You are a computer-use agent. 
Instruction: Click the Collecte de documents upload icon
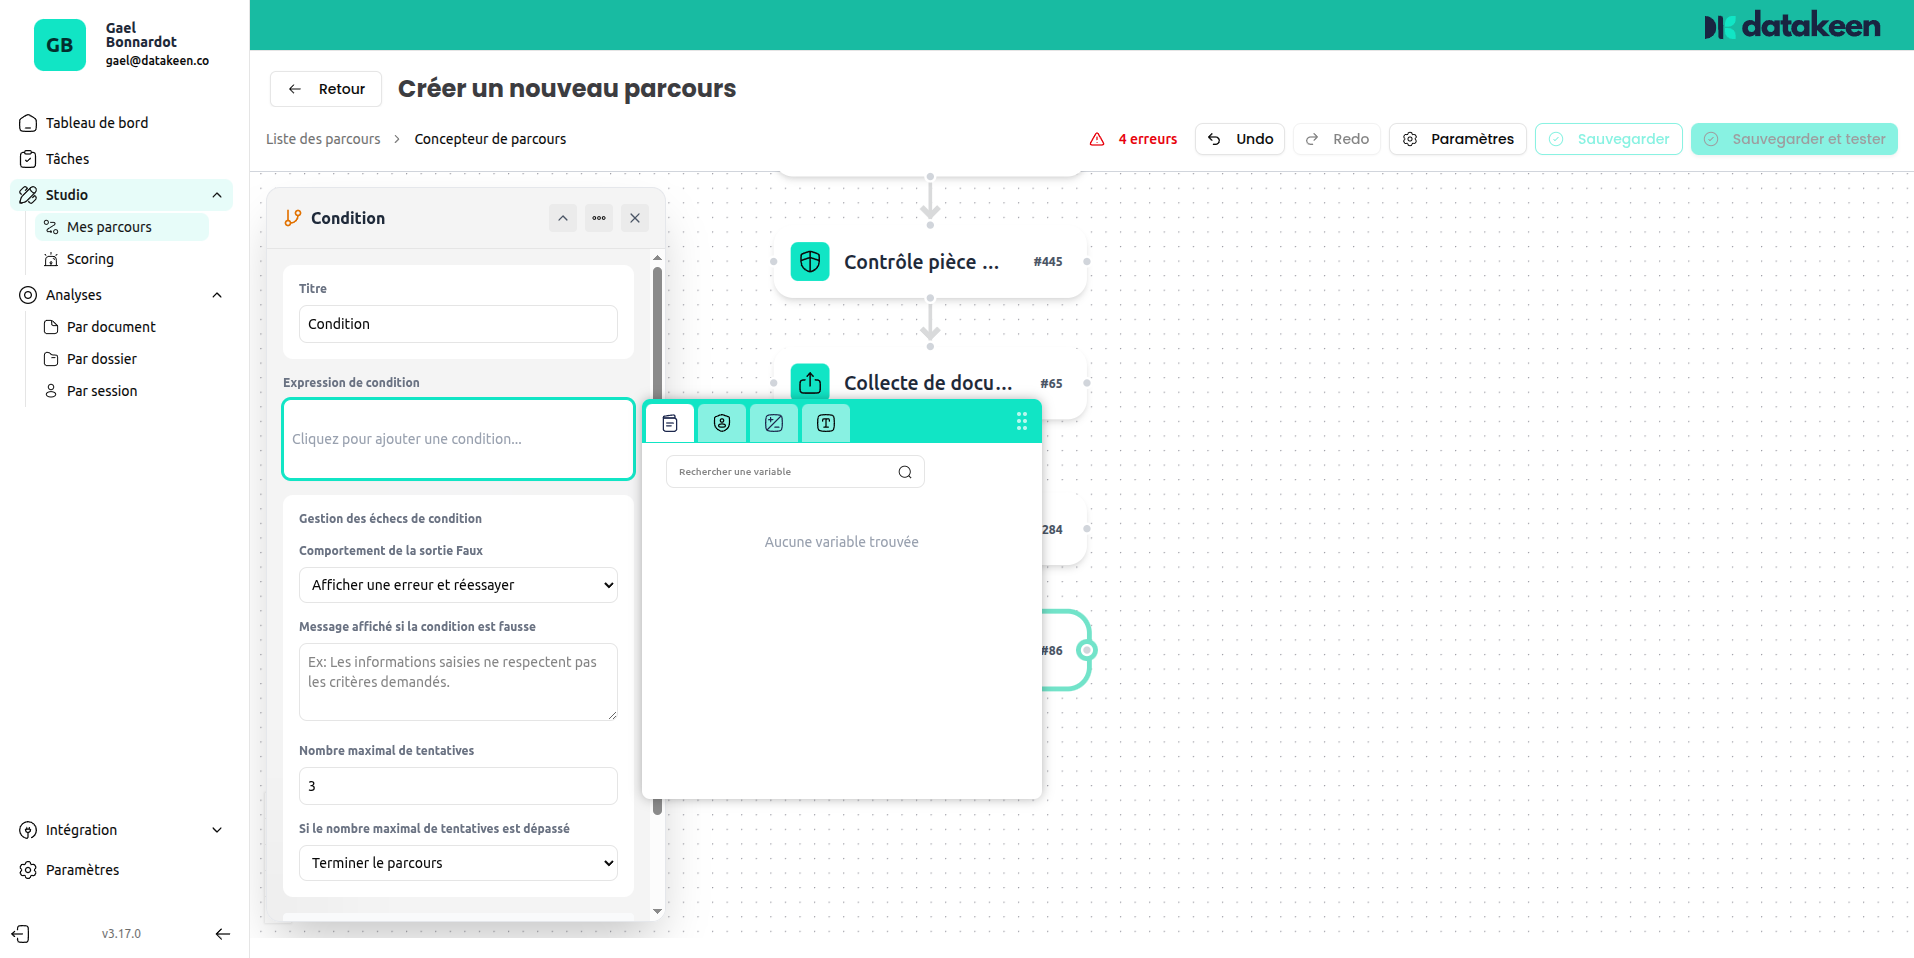click(810, 383)
